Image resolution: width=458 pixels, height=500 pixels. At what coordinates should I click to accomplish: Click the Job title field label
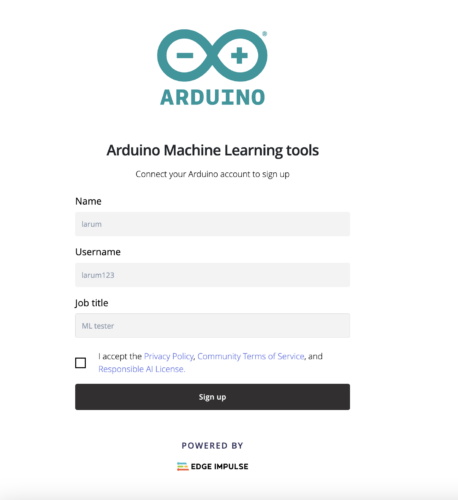(x=91, y=303)
